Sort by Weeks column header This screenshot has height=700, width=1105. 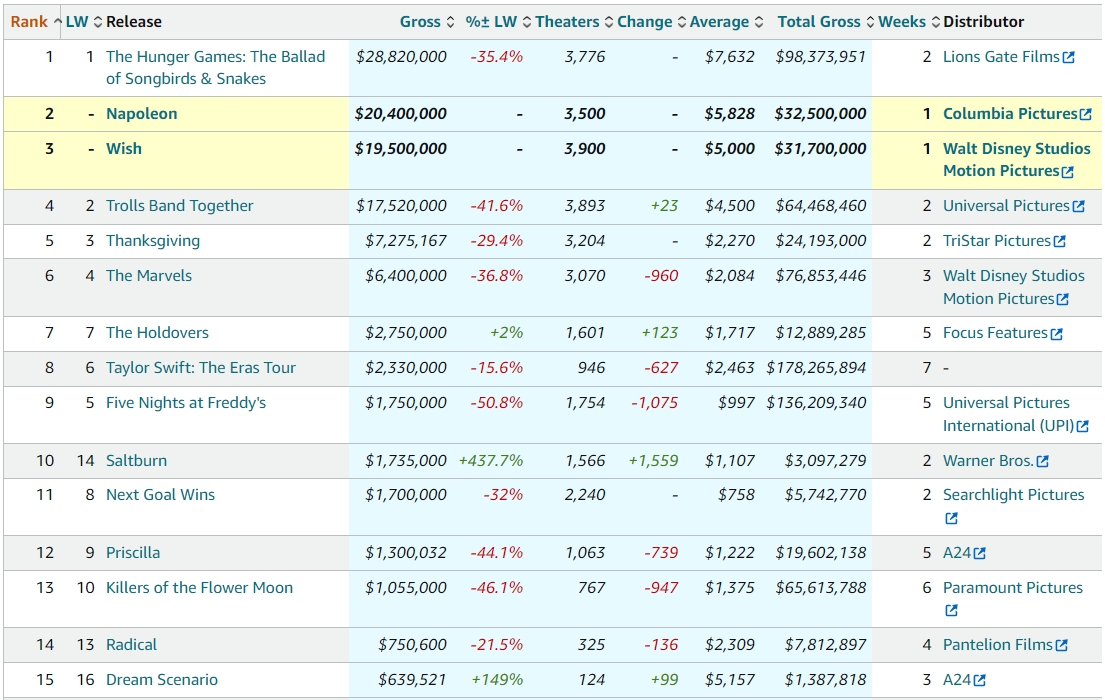(909, 22)
